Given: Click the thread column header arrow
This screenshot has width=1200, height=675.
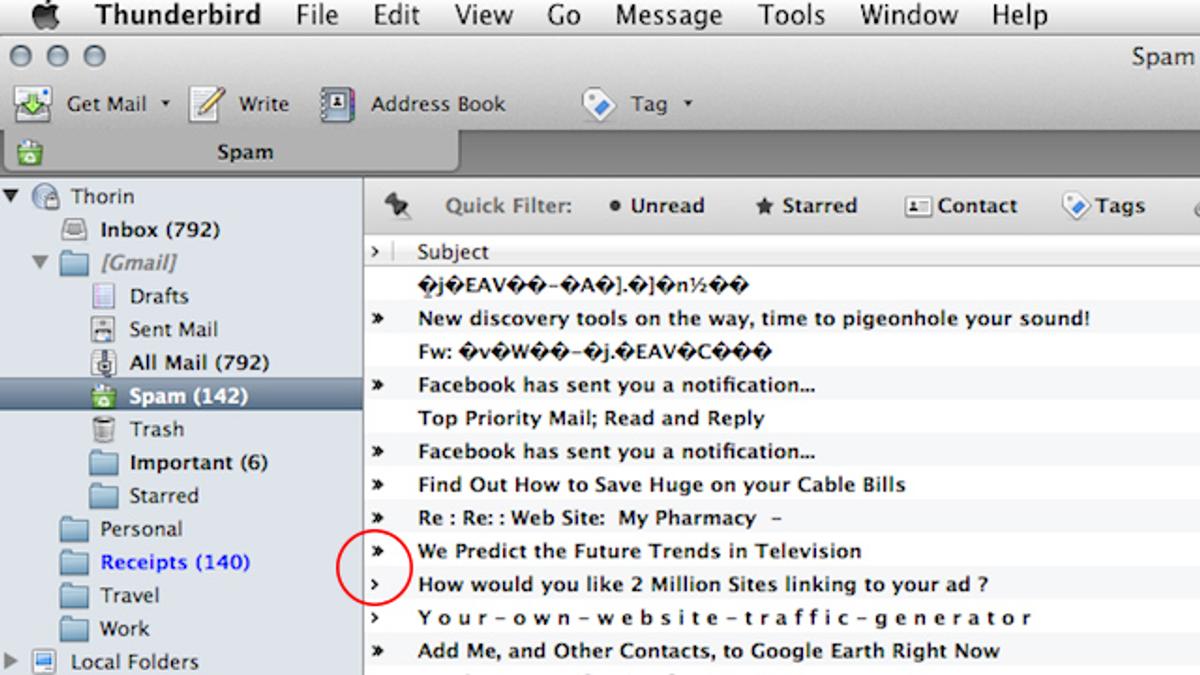Looking at the screenshot, I should [x=375, y=252].
